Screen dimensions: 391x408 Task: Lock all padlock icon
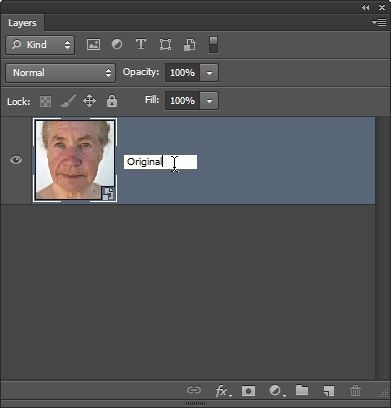click(x=112, y=101)
